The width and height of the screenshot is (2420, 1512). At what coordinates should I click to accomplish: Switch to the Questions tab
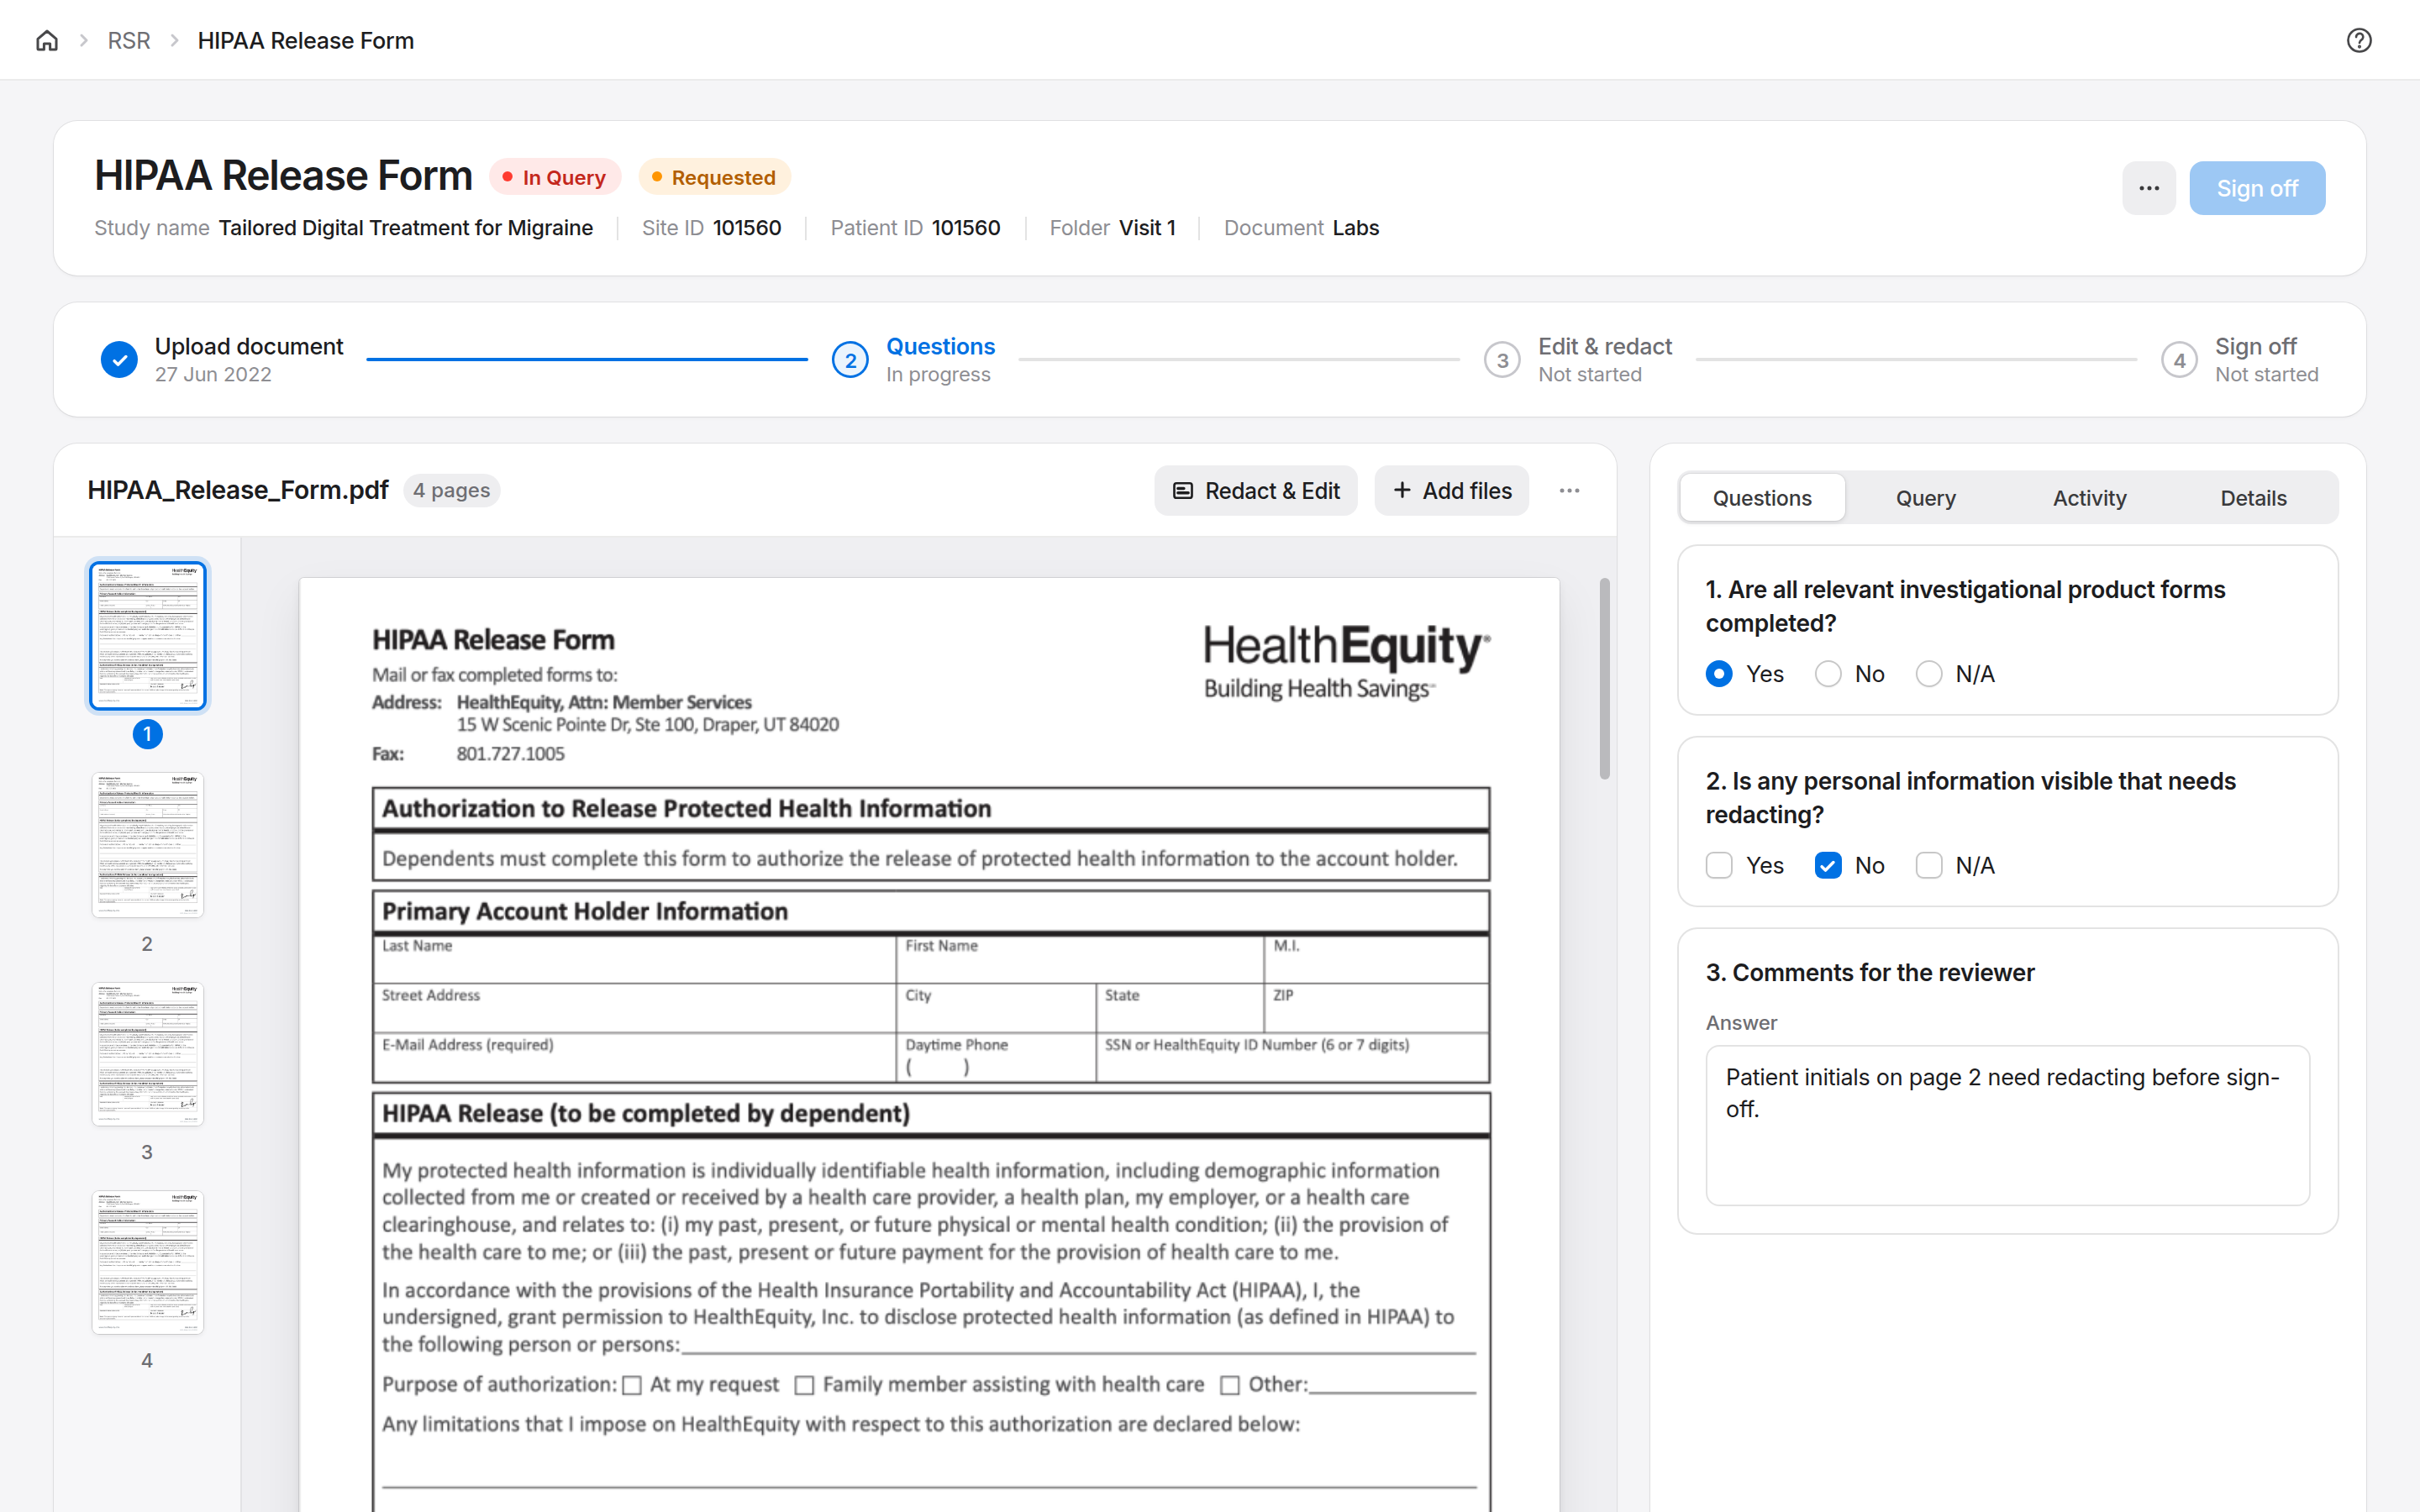point(1762,498)
